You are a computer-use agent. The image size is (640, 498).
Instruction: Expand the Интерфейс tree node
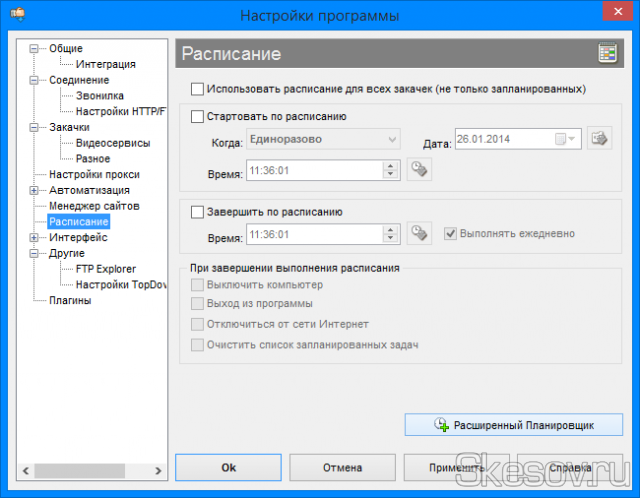coord(35,238)
